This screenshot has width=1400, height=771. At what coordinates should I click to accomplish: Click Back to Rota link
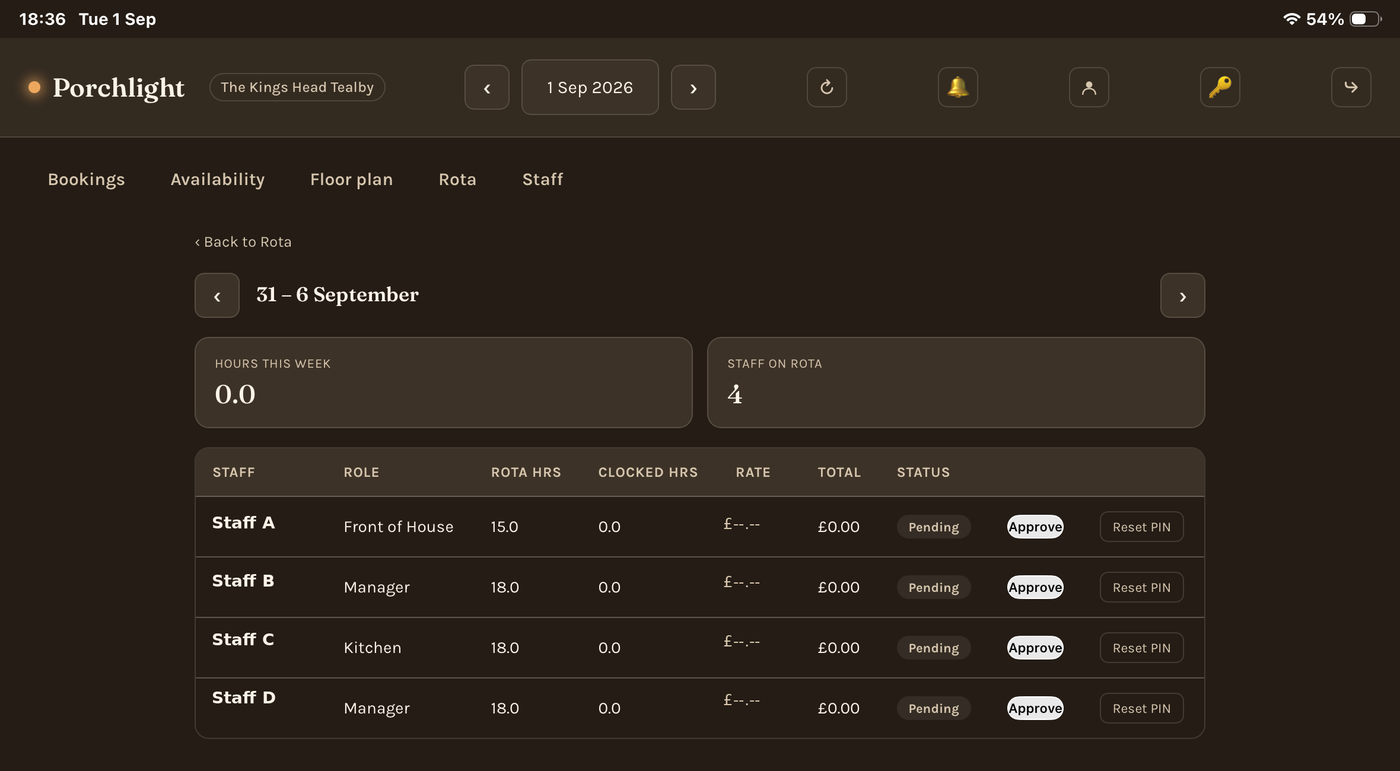pos(243,242)
